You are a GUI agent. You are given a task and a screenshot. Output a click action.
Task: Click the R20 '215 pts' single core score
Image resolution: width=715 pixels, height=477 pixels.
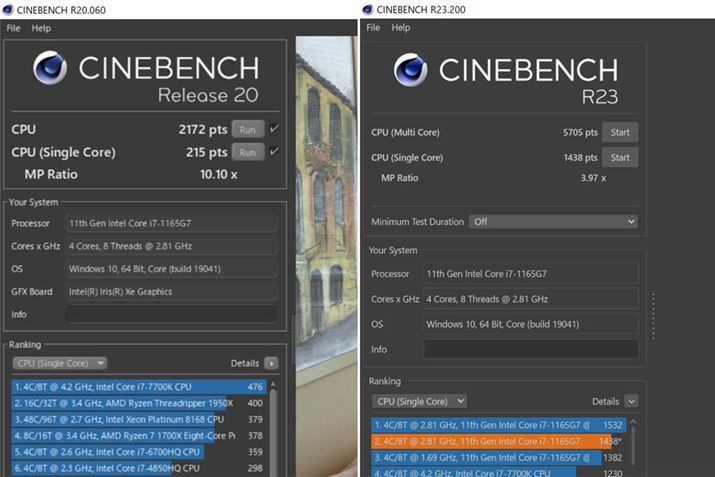[x=207, y=152]
